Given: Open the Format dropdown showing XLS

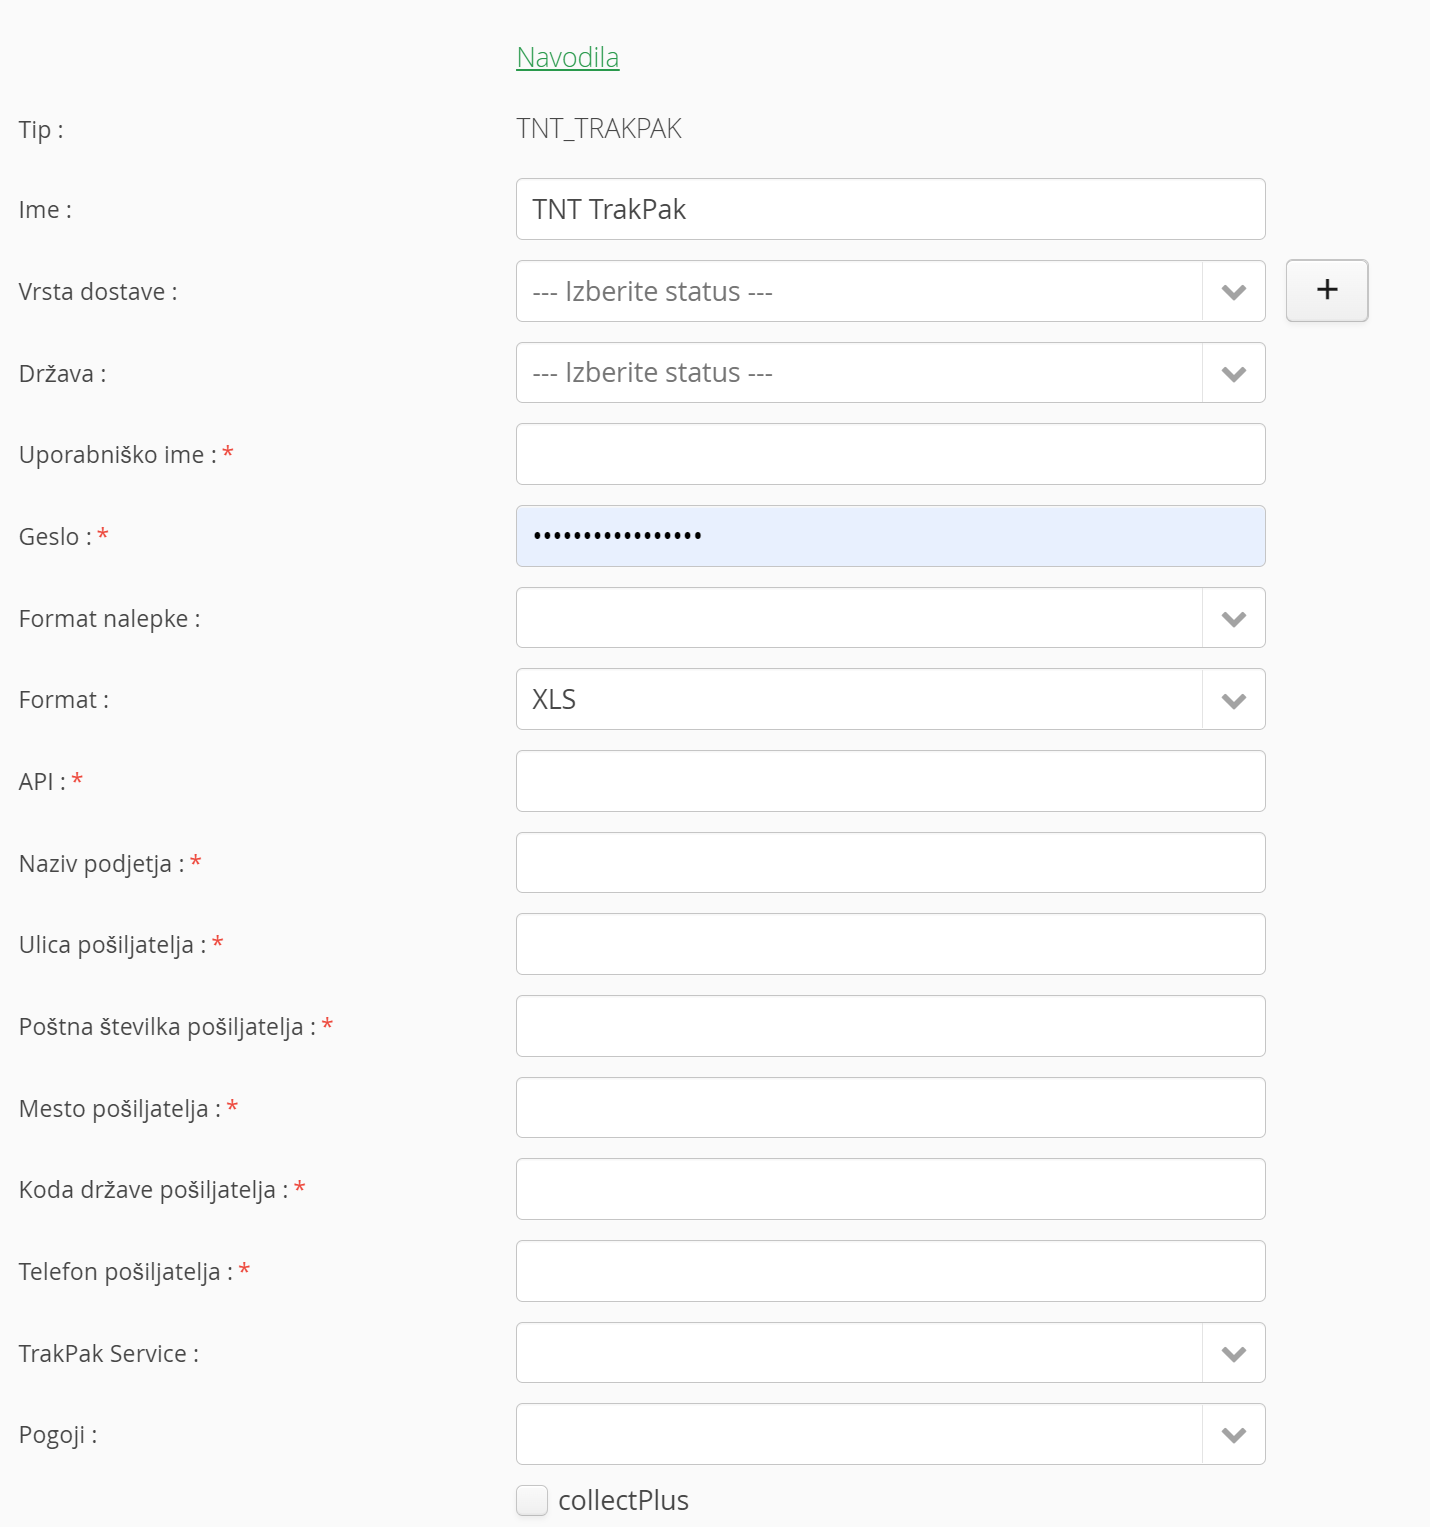Looking at the screenshot, I should tap(890, 699).
